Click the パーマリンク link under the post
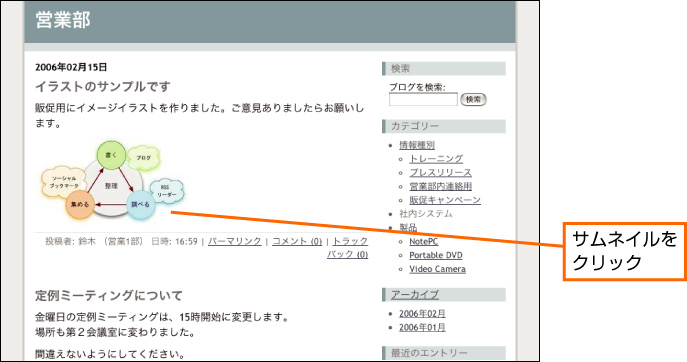This screenshot has width=687, height=362. pyautogui.click(x=234, y=241)
